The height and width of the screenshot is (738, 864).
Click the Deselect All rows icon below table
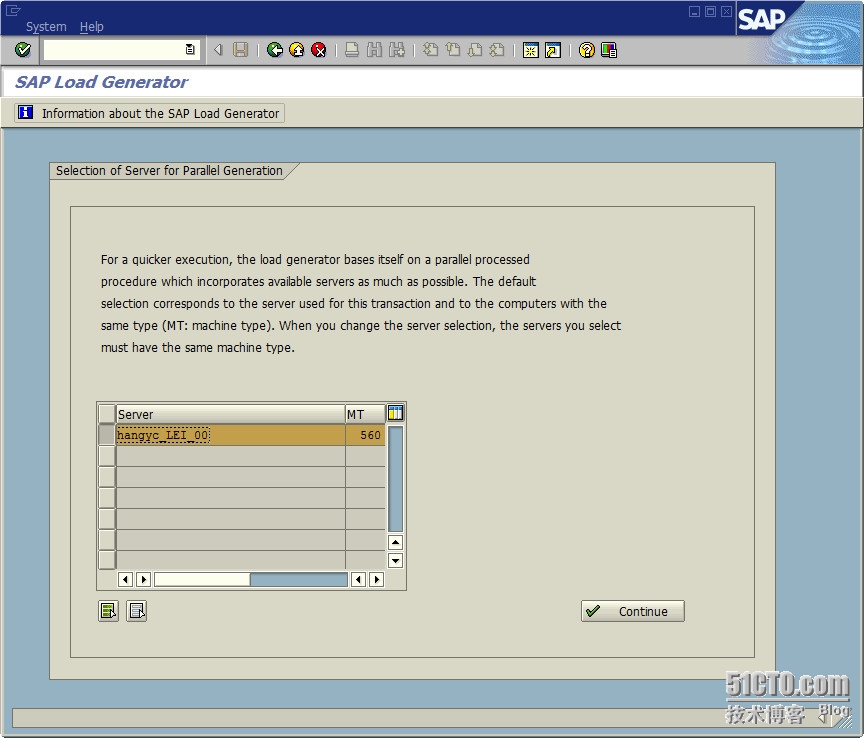pyautogui.click(x=137, y=611)
